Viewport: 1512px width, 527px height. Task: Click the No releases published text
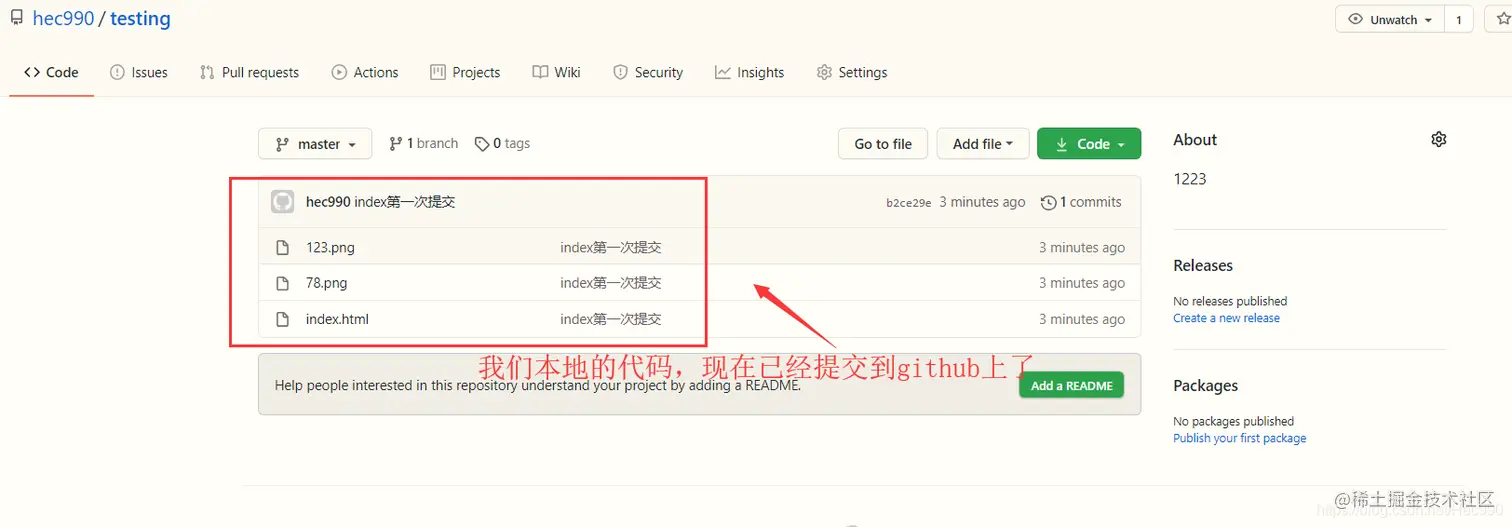pos(1230,301)
